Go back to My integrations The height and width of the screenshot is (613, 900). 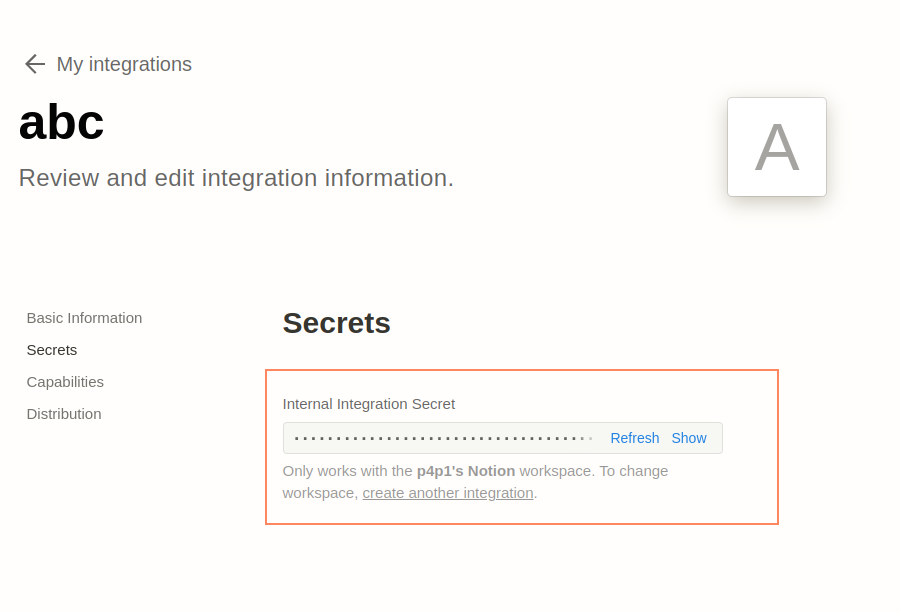[x=124, y=64]
